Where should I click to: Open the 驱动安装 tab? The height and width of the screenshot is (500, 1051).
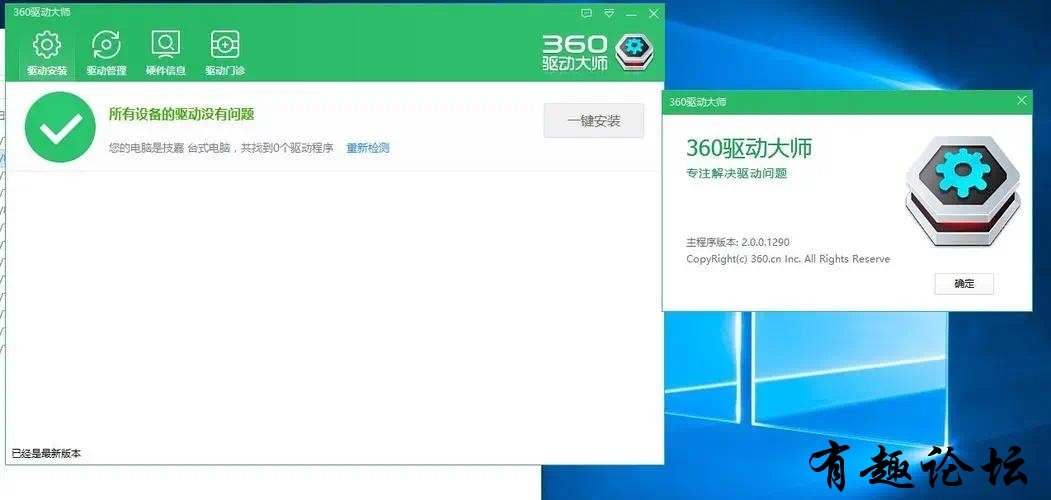click(x=47, y=54)
